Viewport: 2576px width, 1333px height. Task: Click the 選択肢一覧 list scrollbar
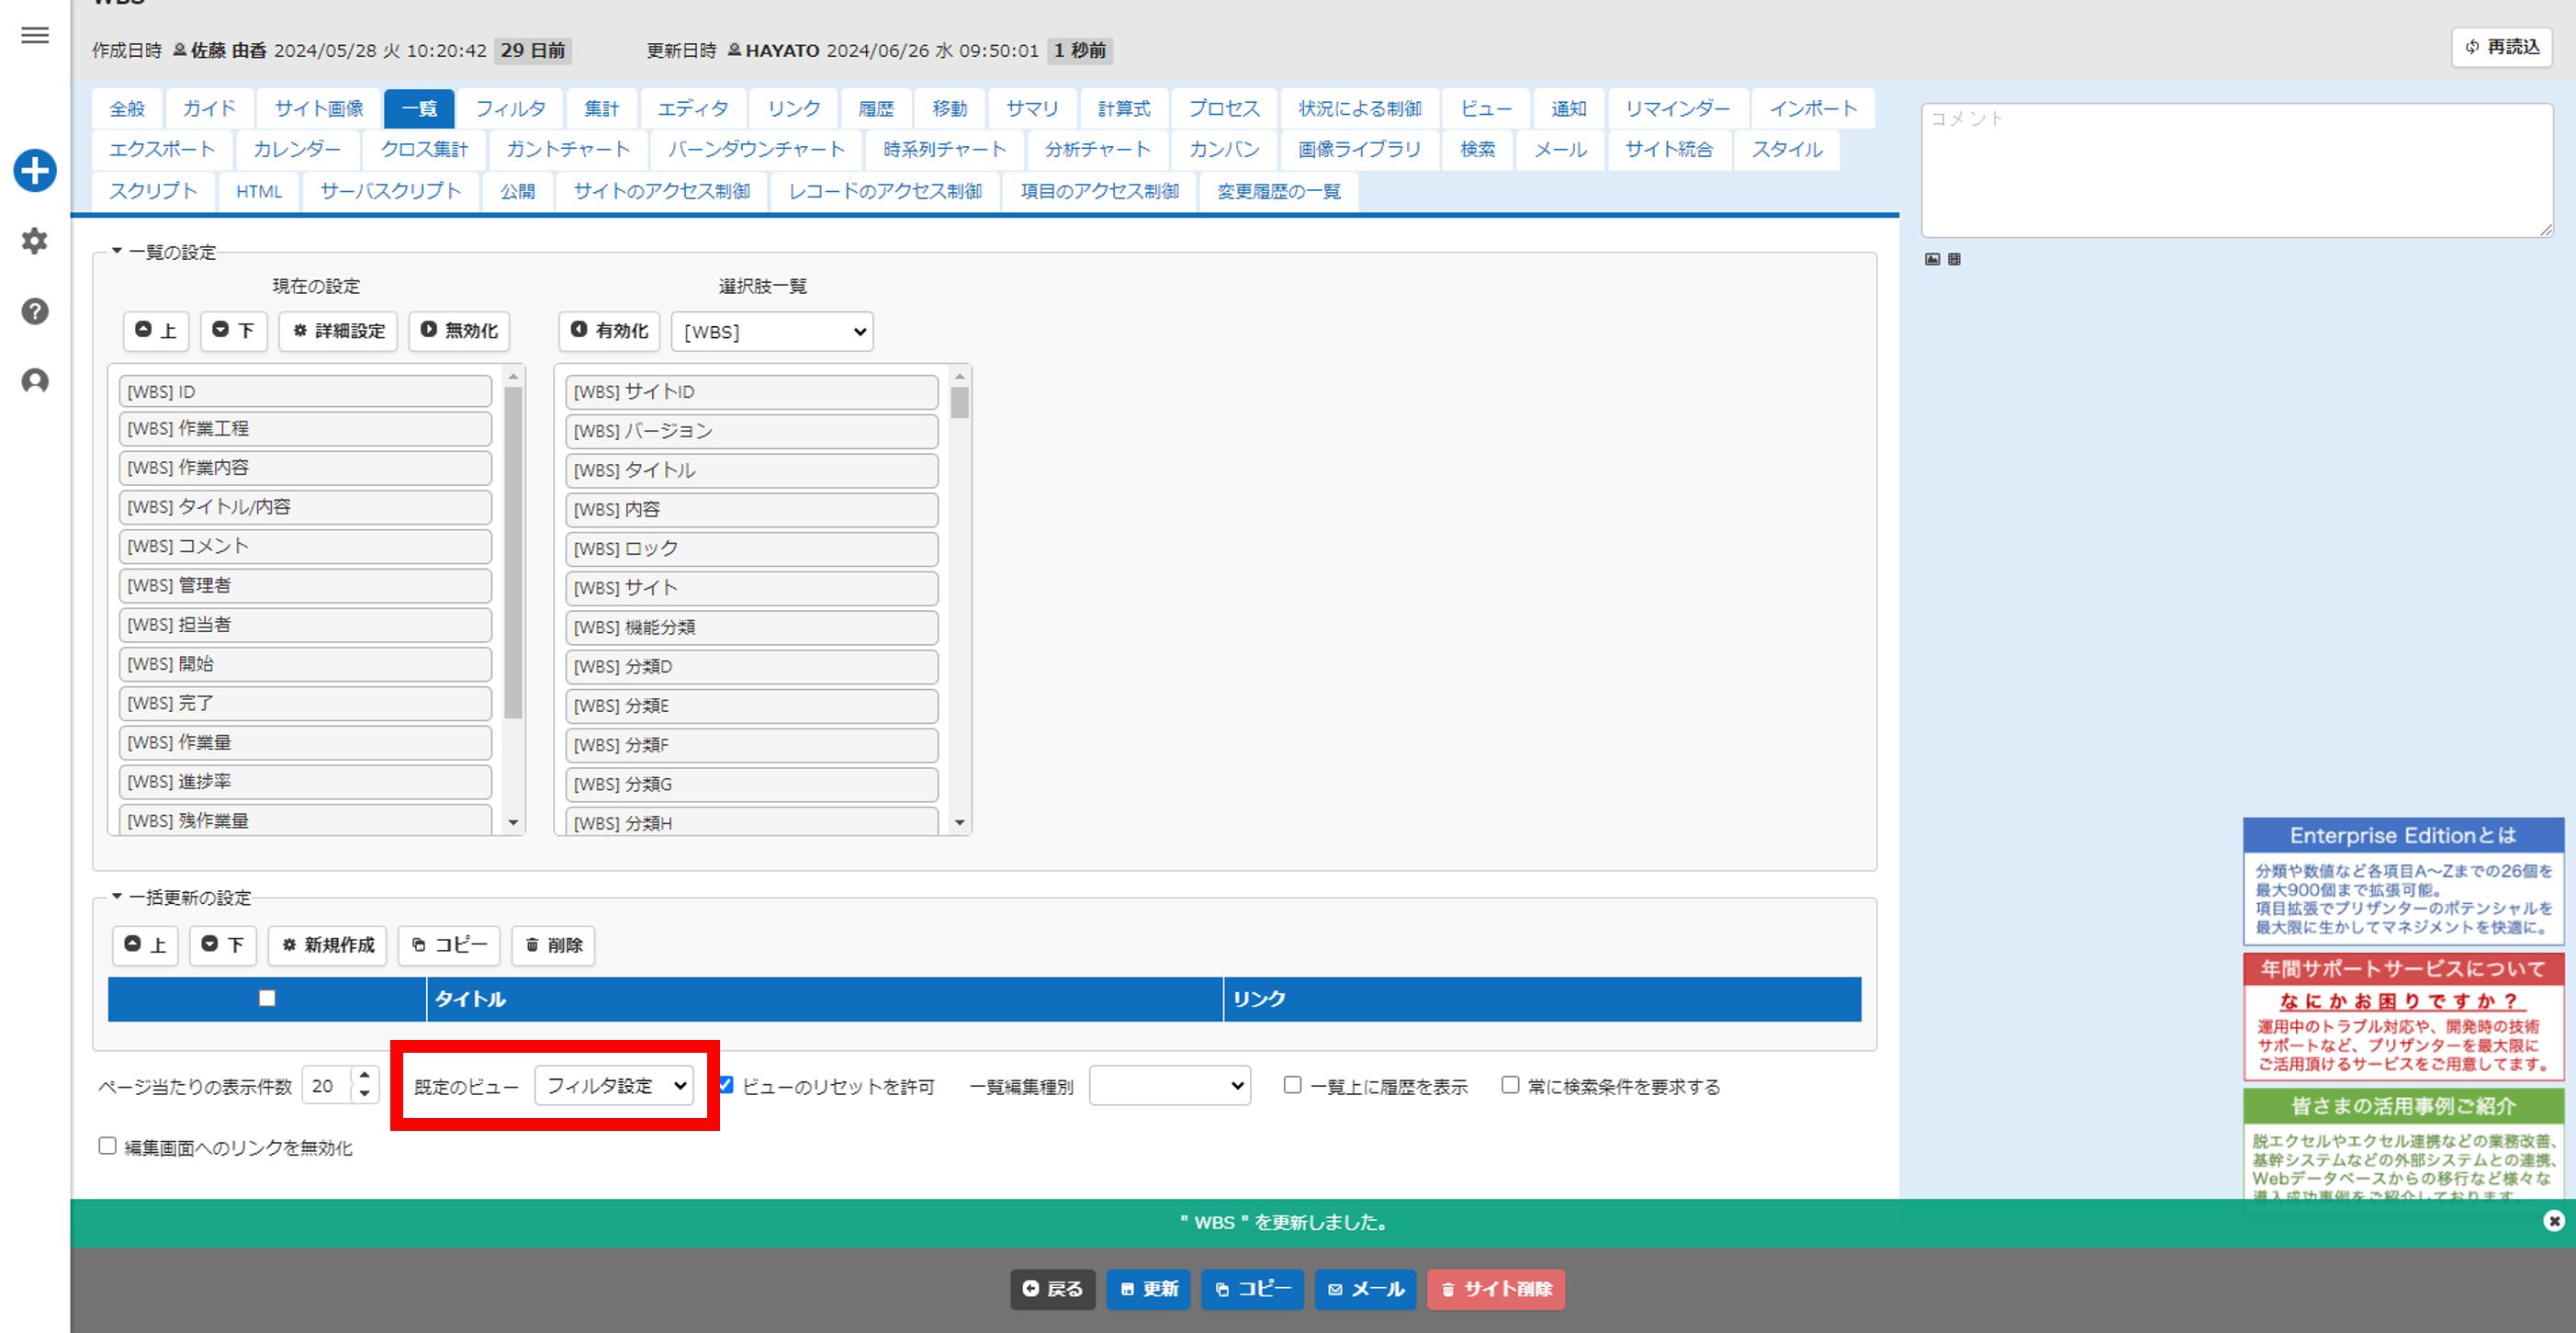(960, 402)
